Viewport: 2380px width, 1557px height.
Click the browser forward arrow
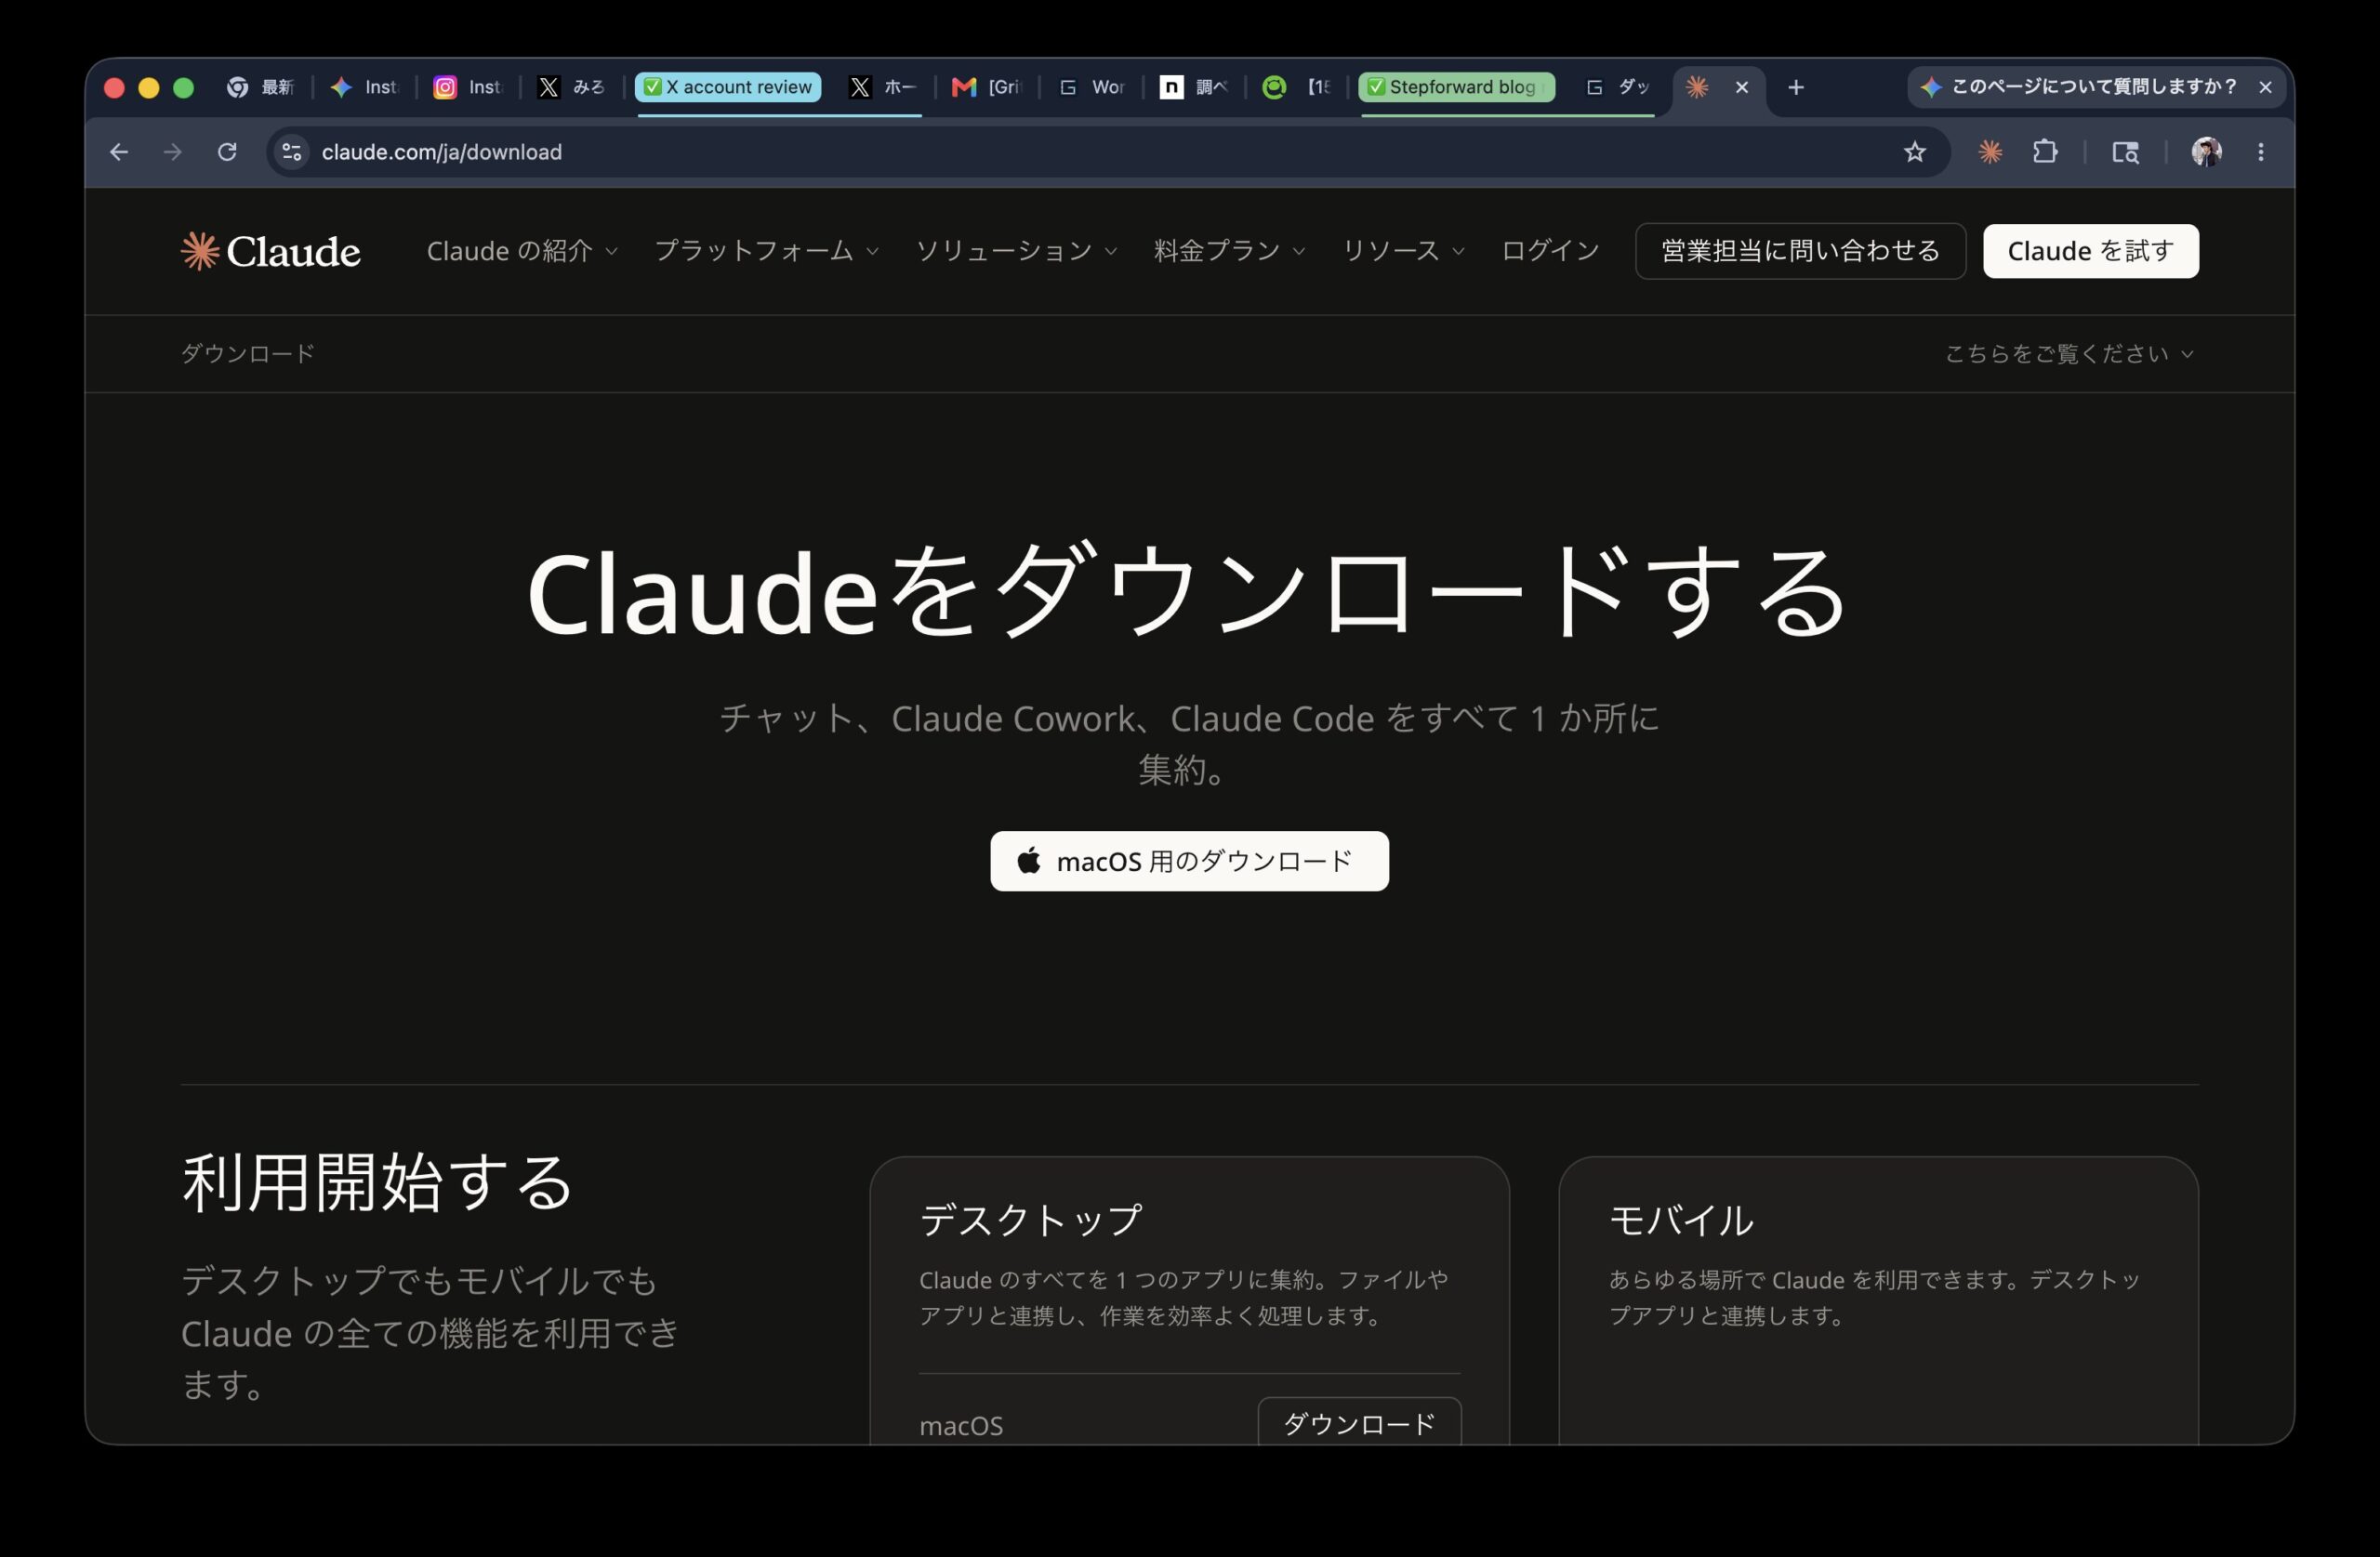[173, 152]
